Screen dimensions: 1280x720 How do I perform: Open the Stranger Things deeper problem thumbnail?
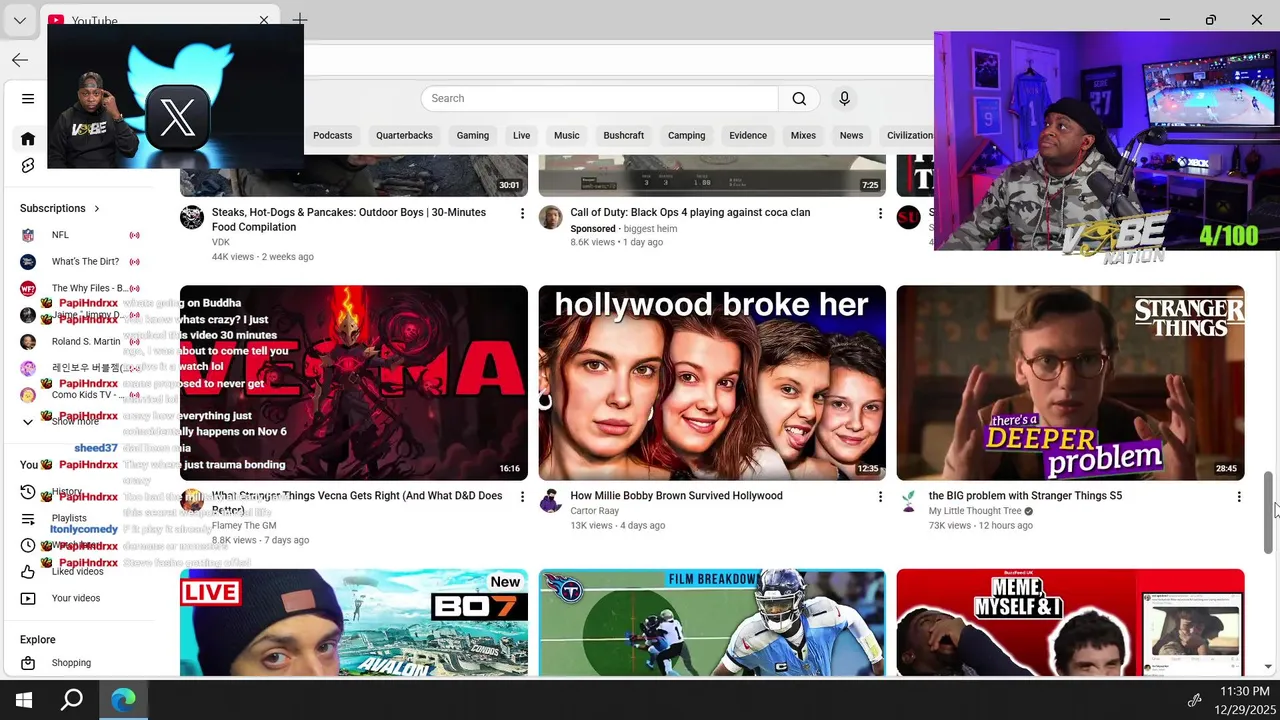point(1071,383)
